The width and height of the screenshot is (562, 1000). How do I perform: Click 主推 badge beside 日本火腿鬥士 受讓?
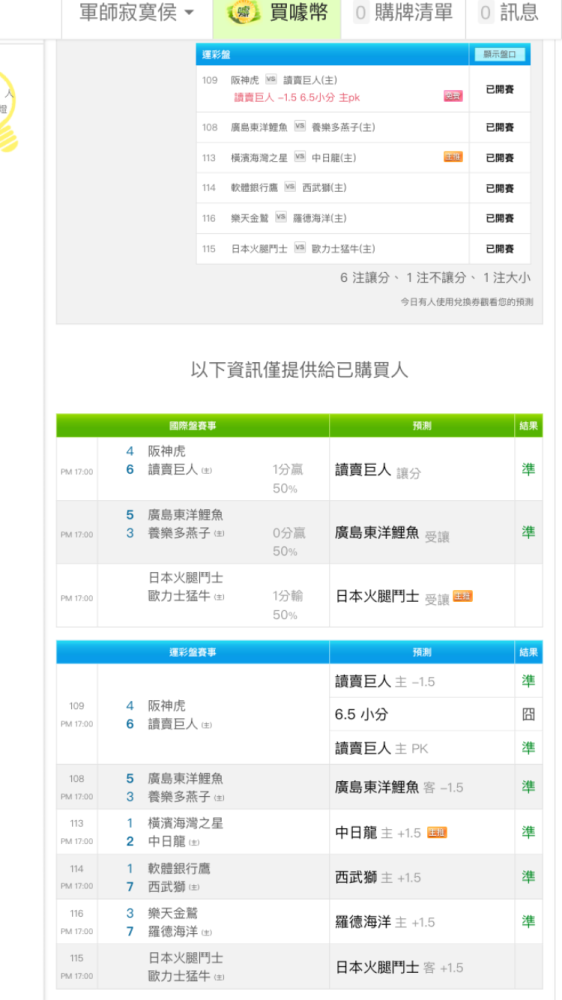[462, 596]
